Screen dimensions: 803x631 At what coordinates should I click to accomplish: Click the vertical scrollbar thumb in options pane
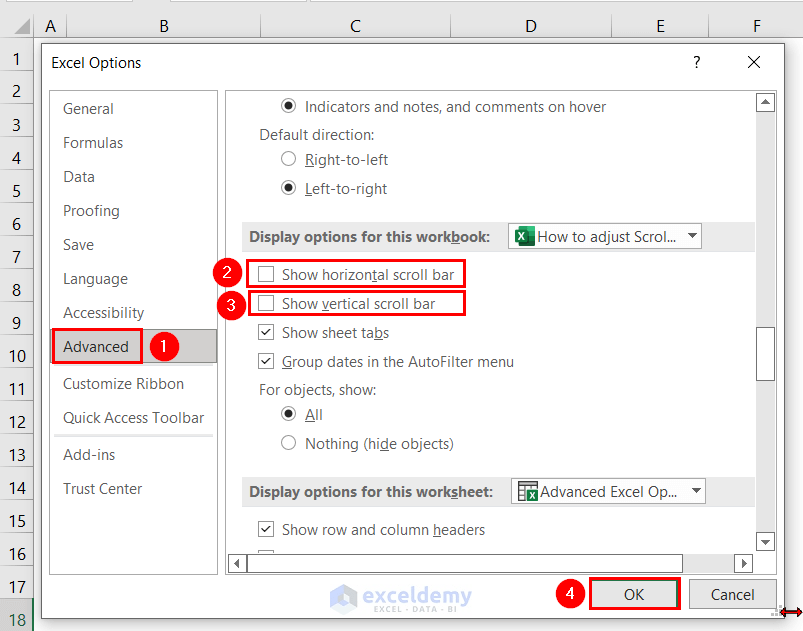tap(765, 354)
